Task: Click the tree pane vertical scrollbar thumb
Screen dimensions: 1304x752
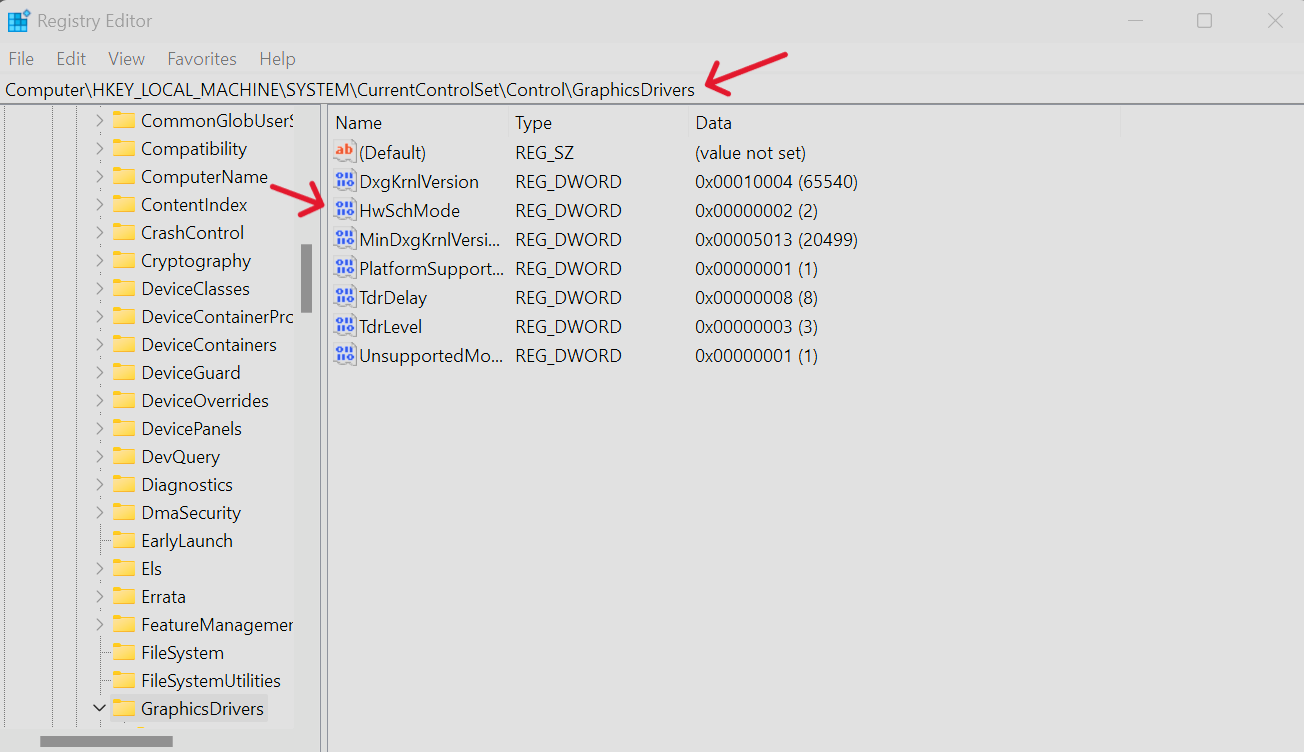Action: 306,278
